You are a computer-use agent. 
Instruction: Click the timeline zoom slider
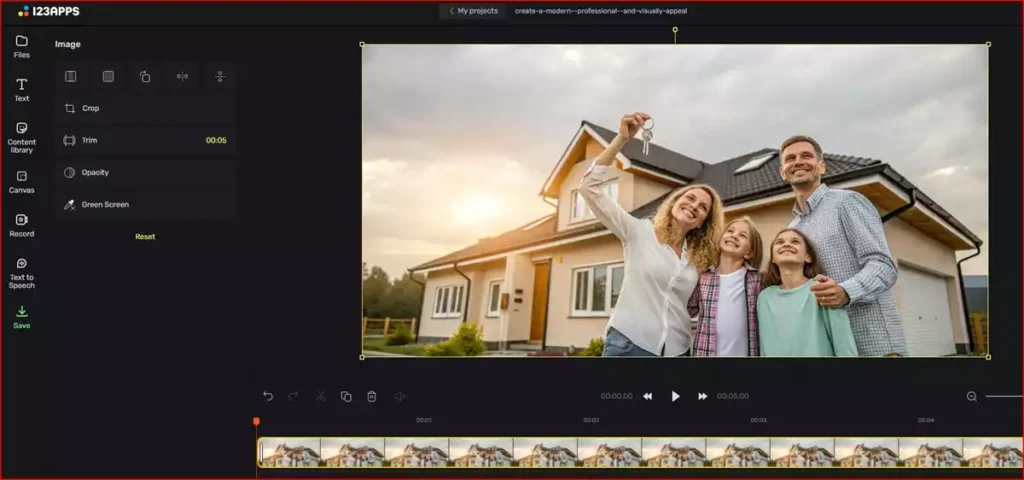[1004, 396]
